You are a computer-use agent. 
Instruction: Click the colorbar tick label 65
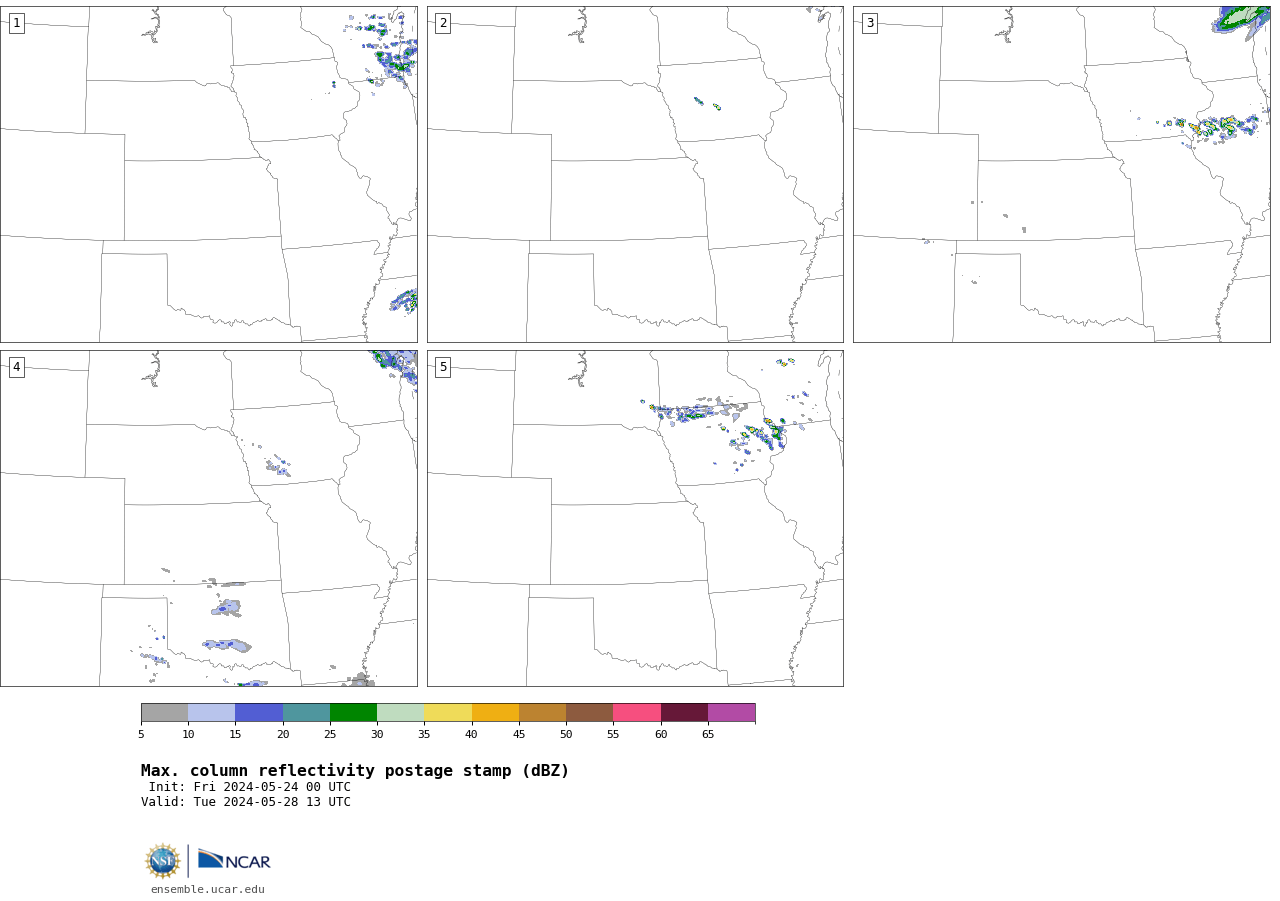[x=708, y=734]
